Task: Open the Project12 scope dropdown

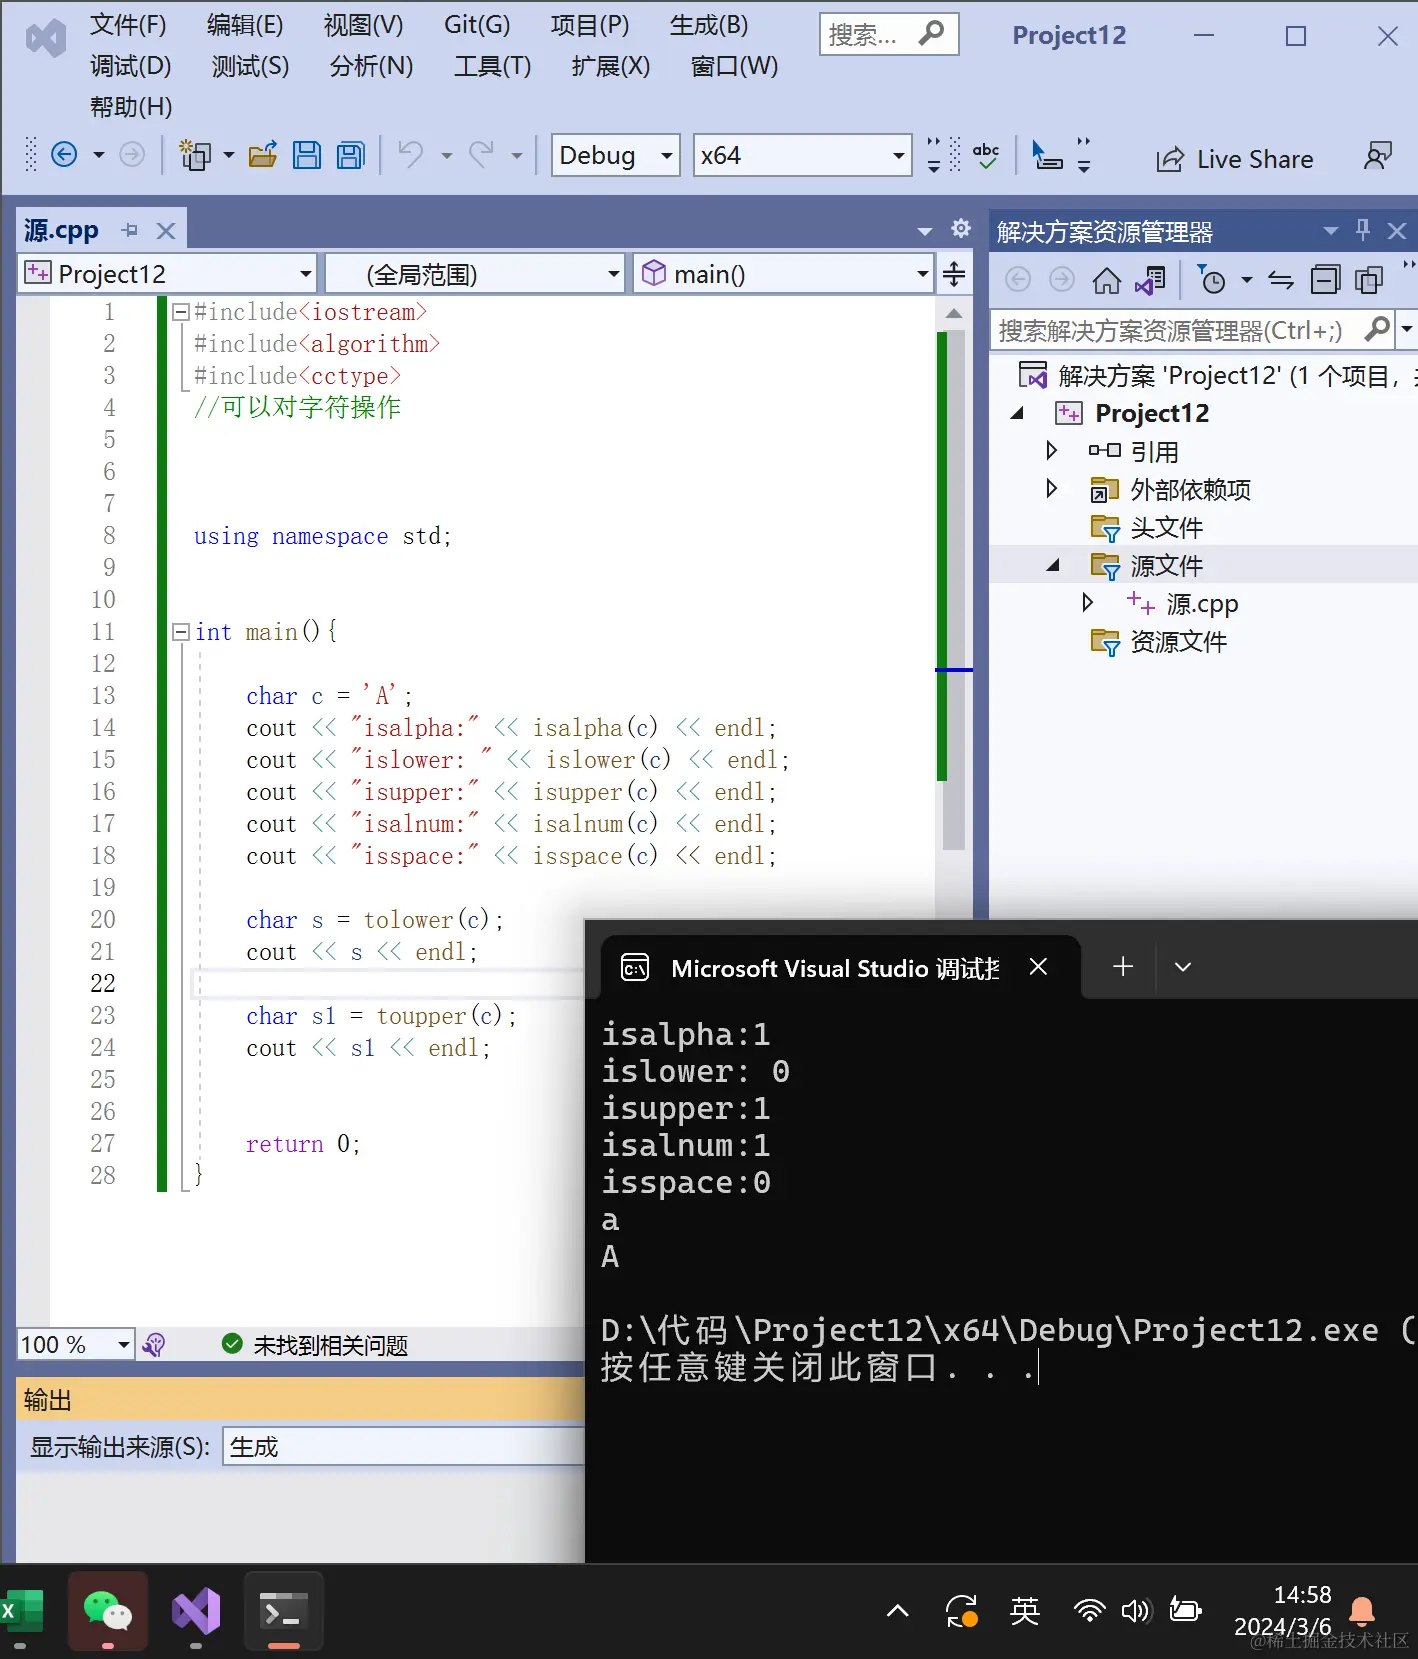Action: tap(168, 274)
